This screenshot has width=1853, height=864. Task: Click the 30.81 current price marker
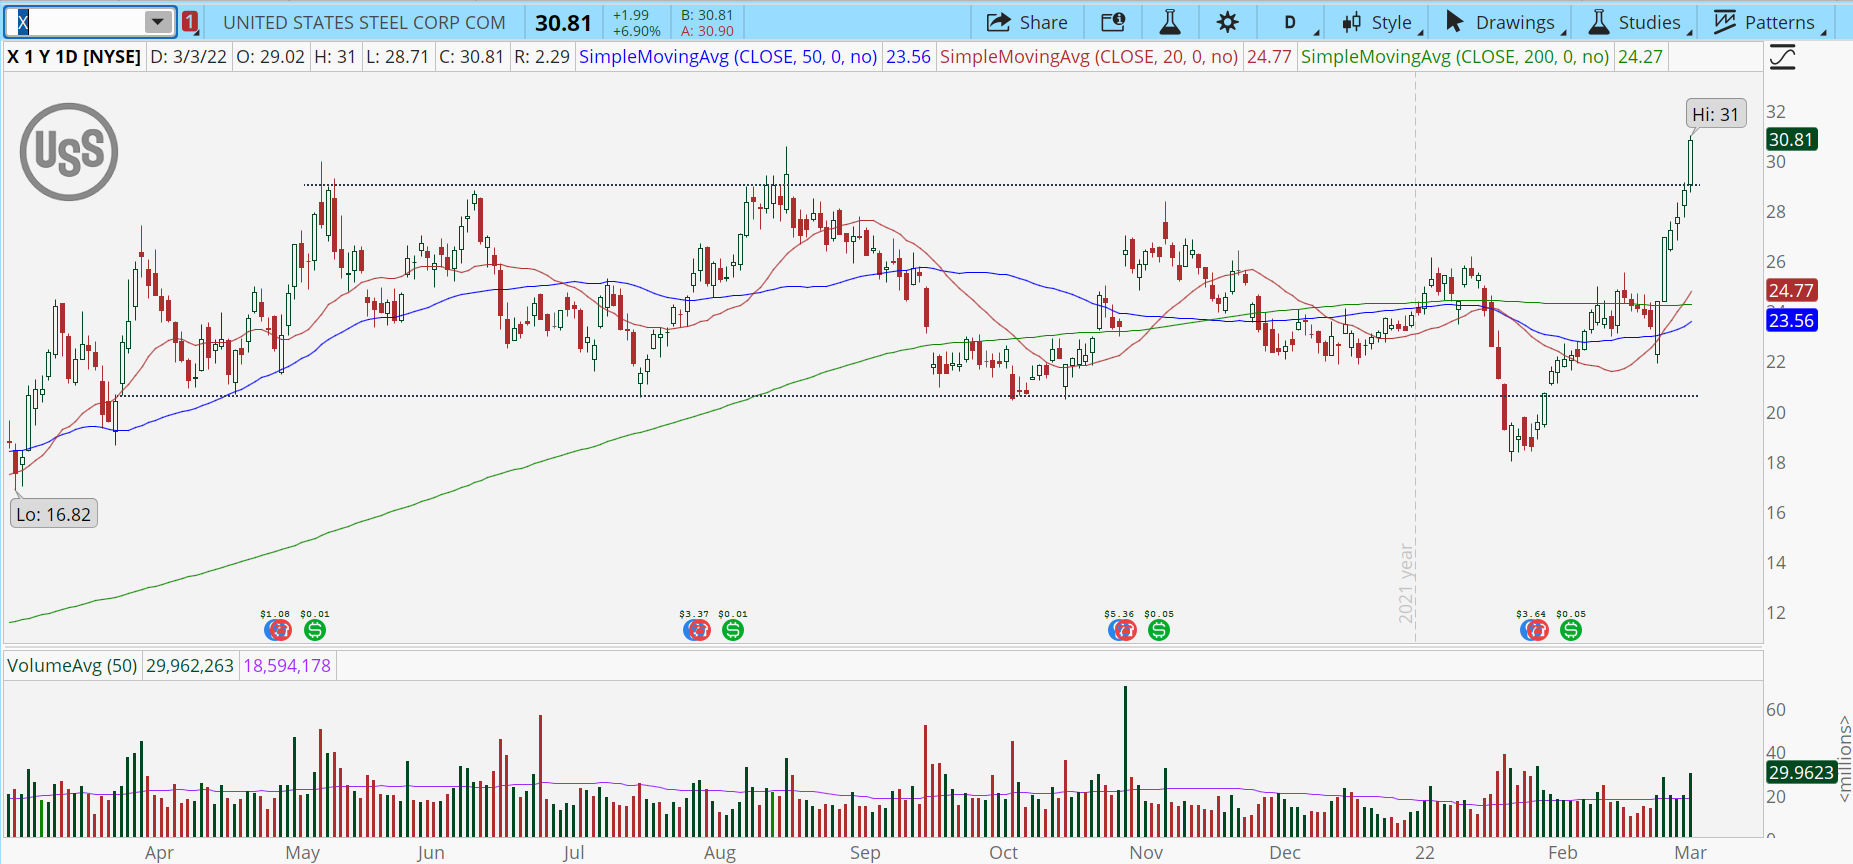point(1790,140)
